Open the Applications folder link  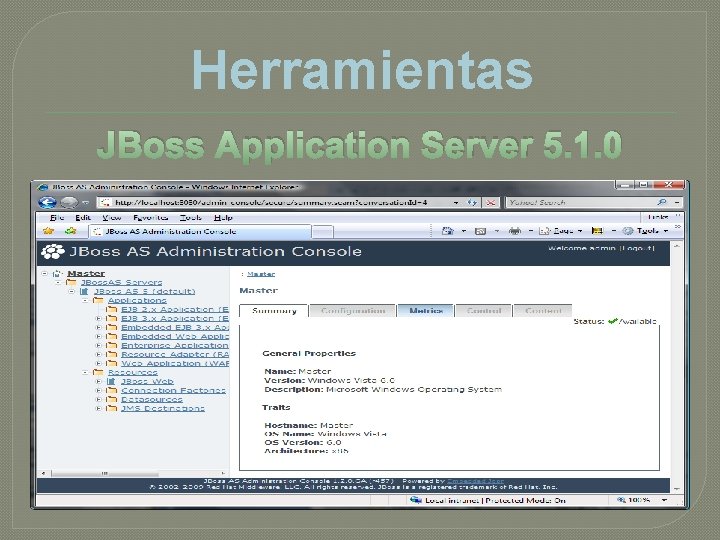coord(137,300)
